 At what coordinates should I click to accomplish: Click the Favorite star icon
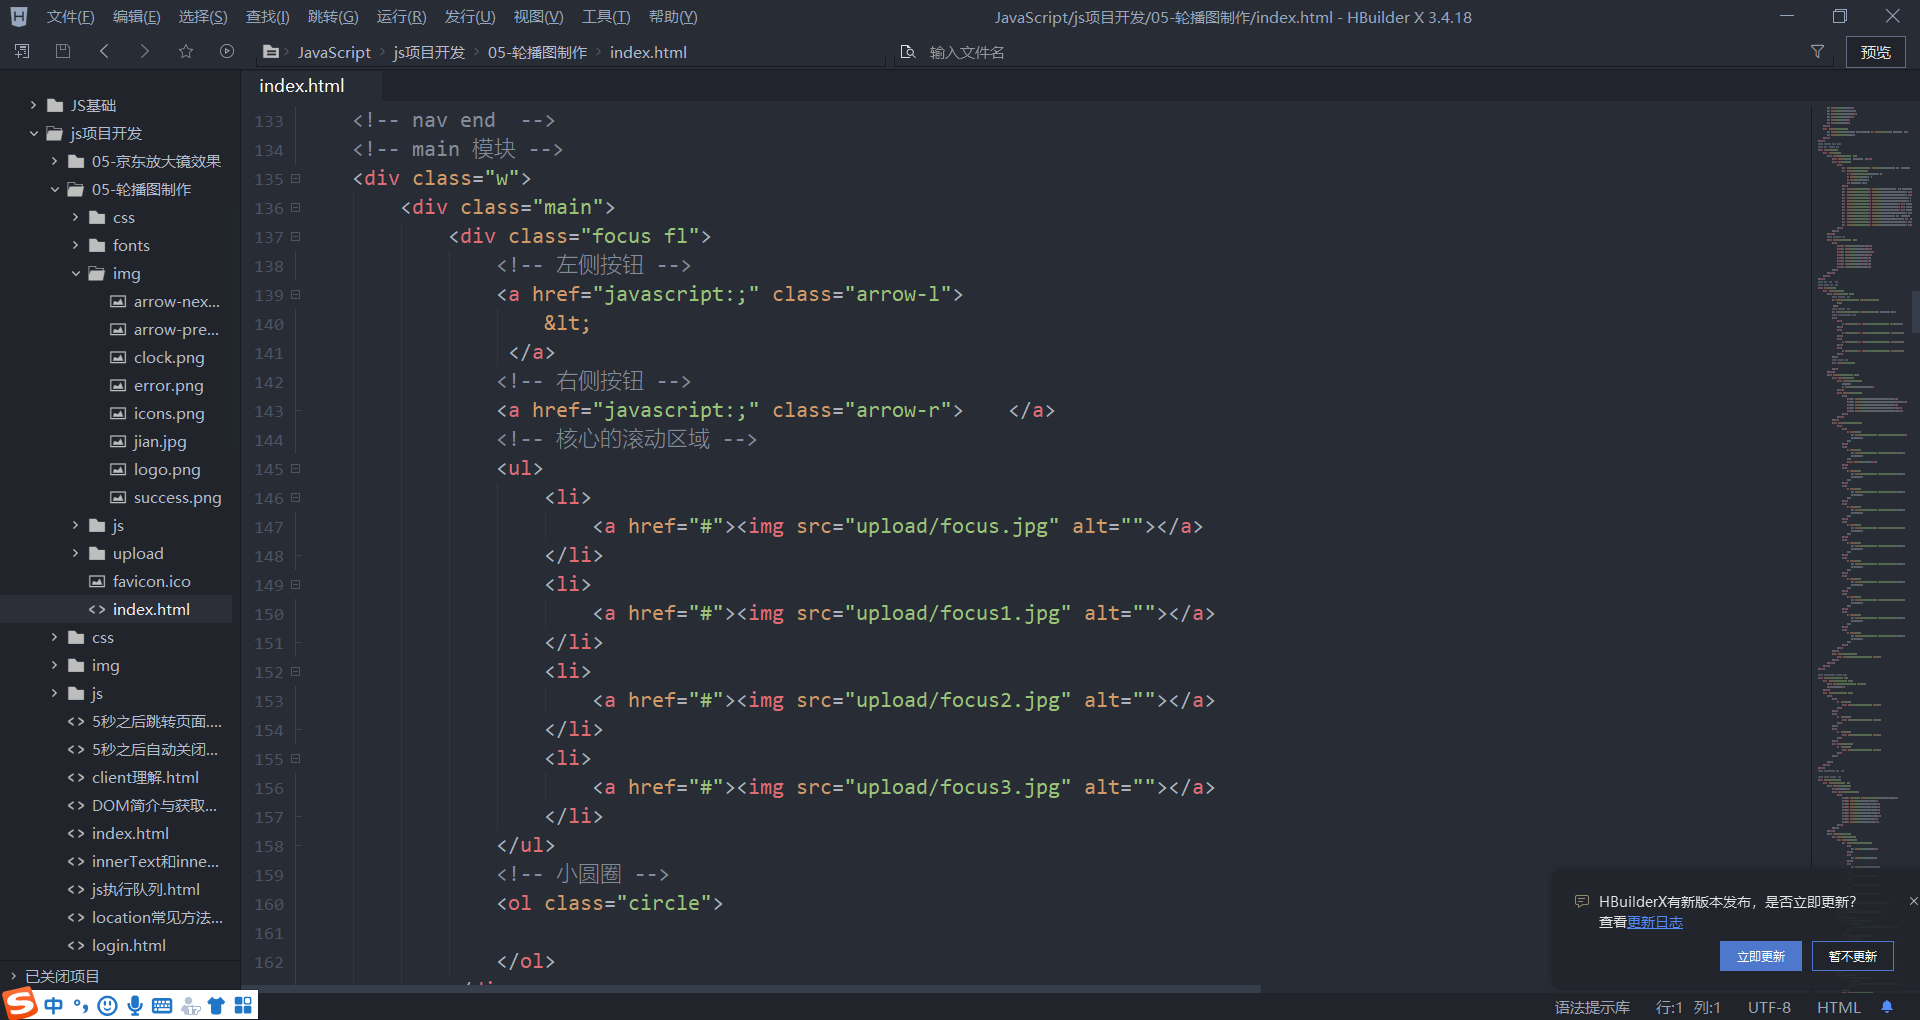tap(186, 51)
